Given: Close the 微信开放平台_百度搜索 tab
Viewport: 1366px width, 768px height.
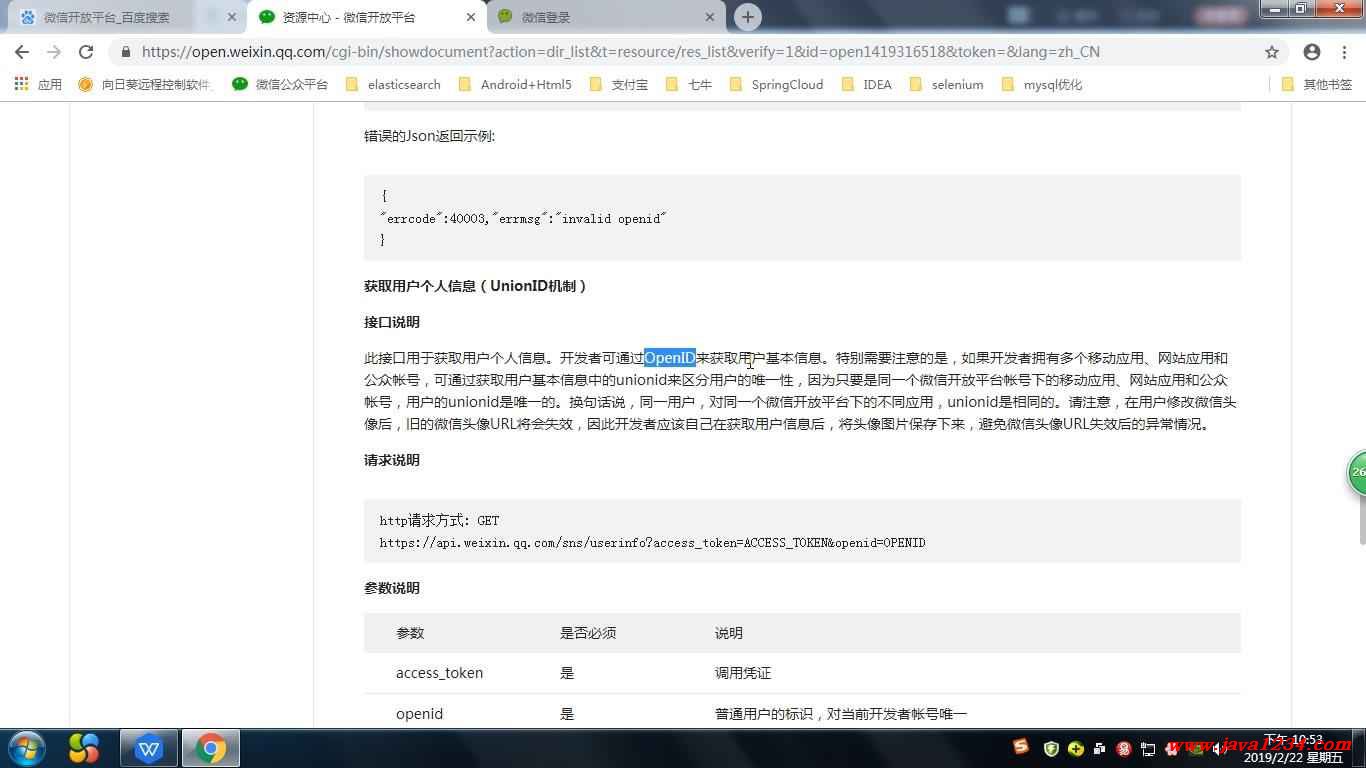Looking at the screenshot, I should (231, 17).
